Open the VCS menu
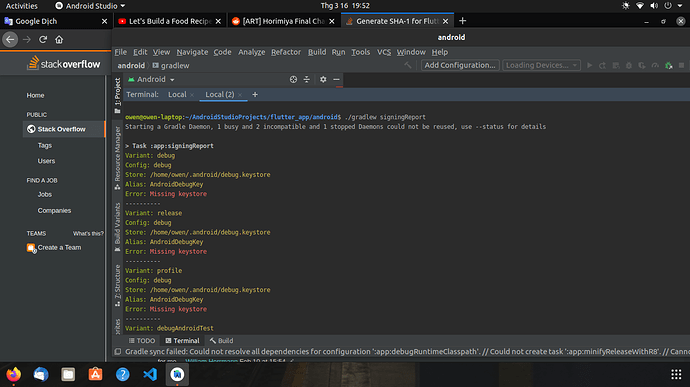Viewport: 690px width, 387px height. pos(384,52)
